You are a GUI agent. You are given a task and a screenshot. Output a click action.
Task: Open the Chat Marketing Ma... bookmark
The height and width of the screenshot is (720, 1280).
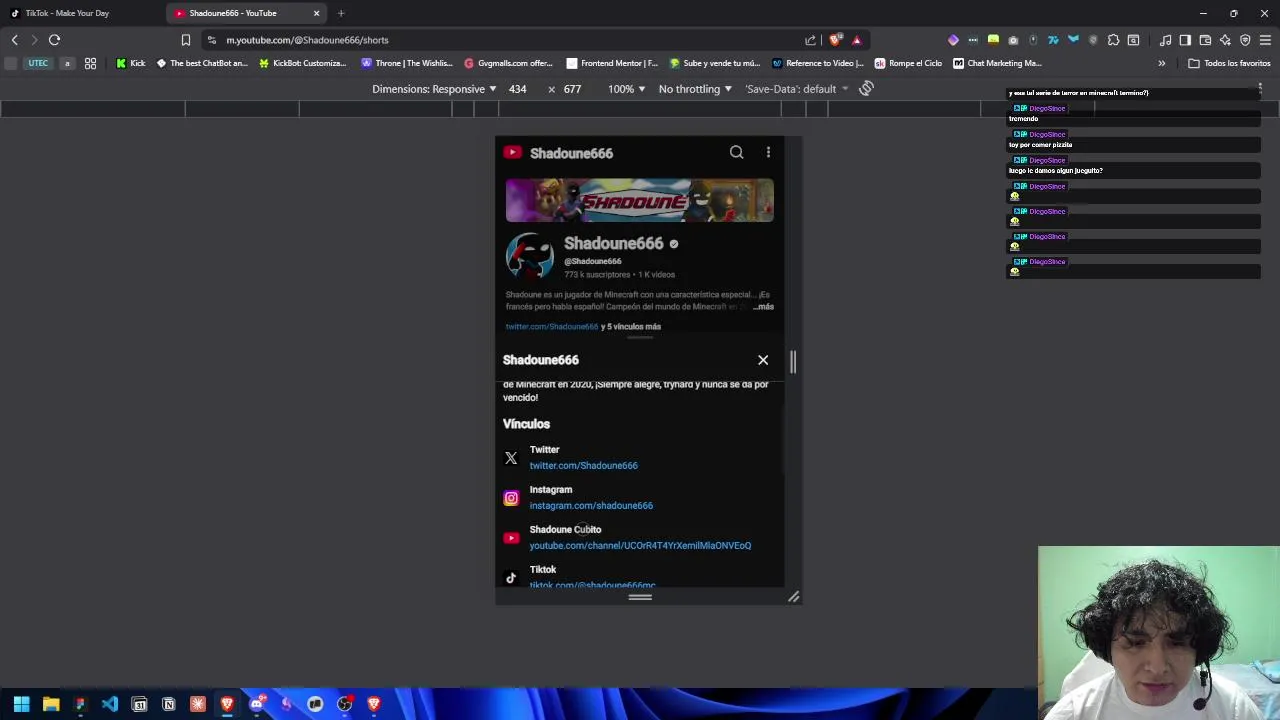pyautogui.click(x=997, y=63)
